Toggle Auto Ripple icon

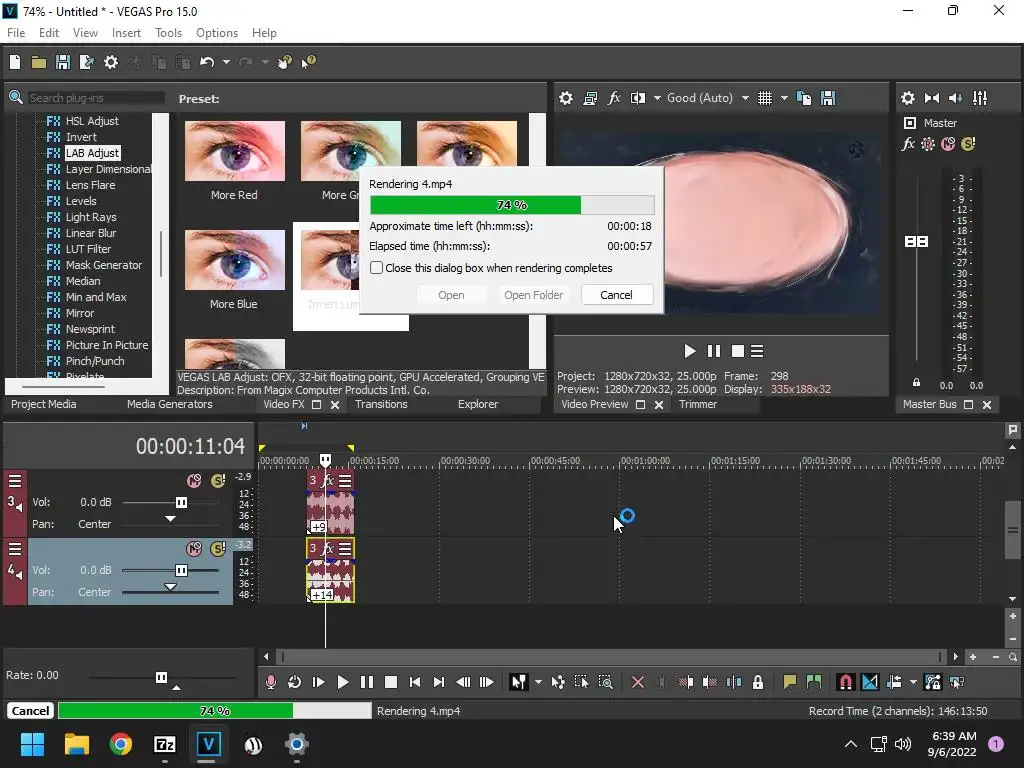[894, 682]
